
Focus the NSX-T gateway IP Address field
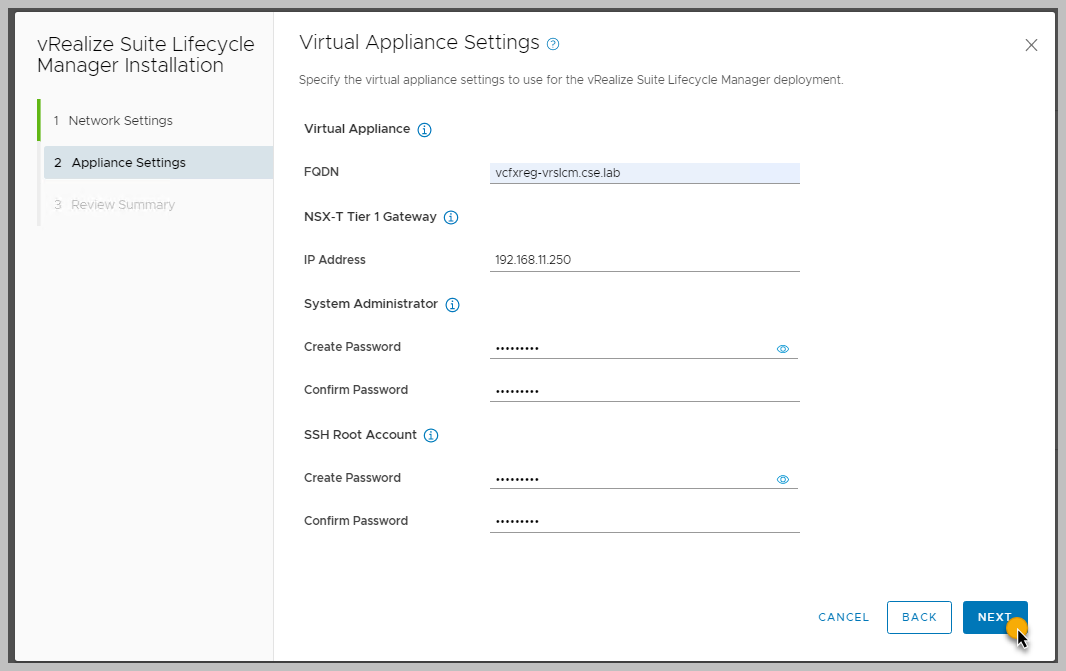click(644, 260)
